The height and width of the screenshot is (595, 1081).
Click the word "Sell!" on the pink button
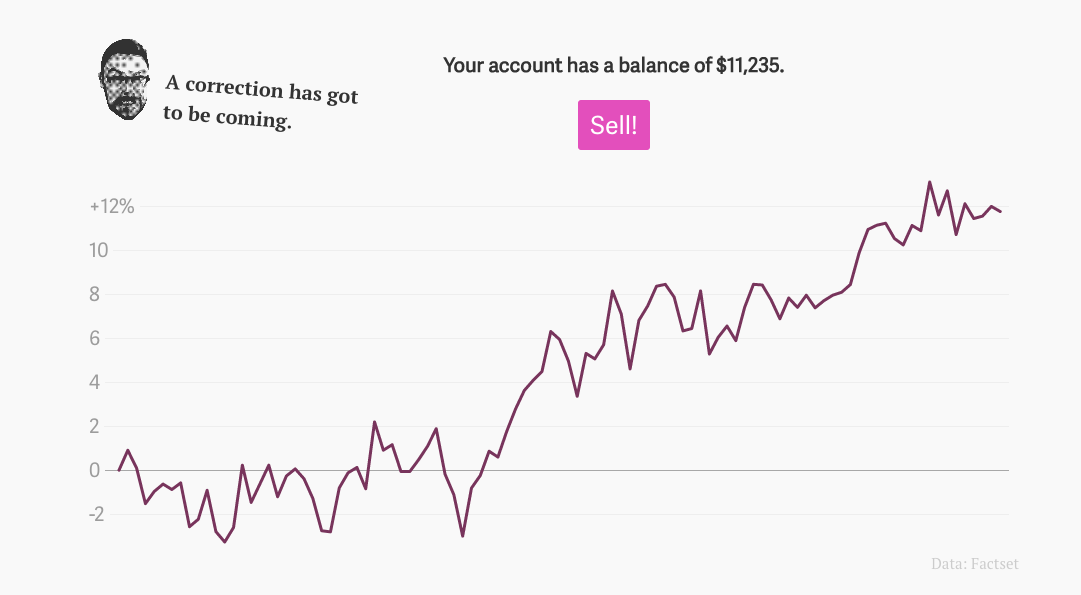click(613, 125)
